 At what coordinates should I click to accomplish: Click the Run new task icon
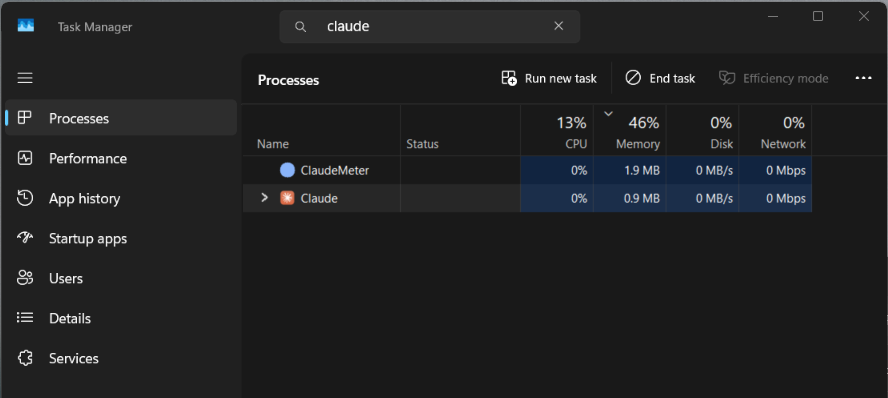pyautogui.click(x=509, y=78)
